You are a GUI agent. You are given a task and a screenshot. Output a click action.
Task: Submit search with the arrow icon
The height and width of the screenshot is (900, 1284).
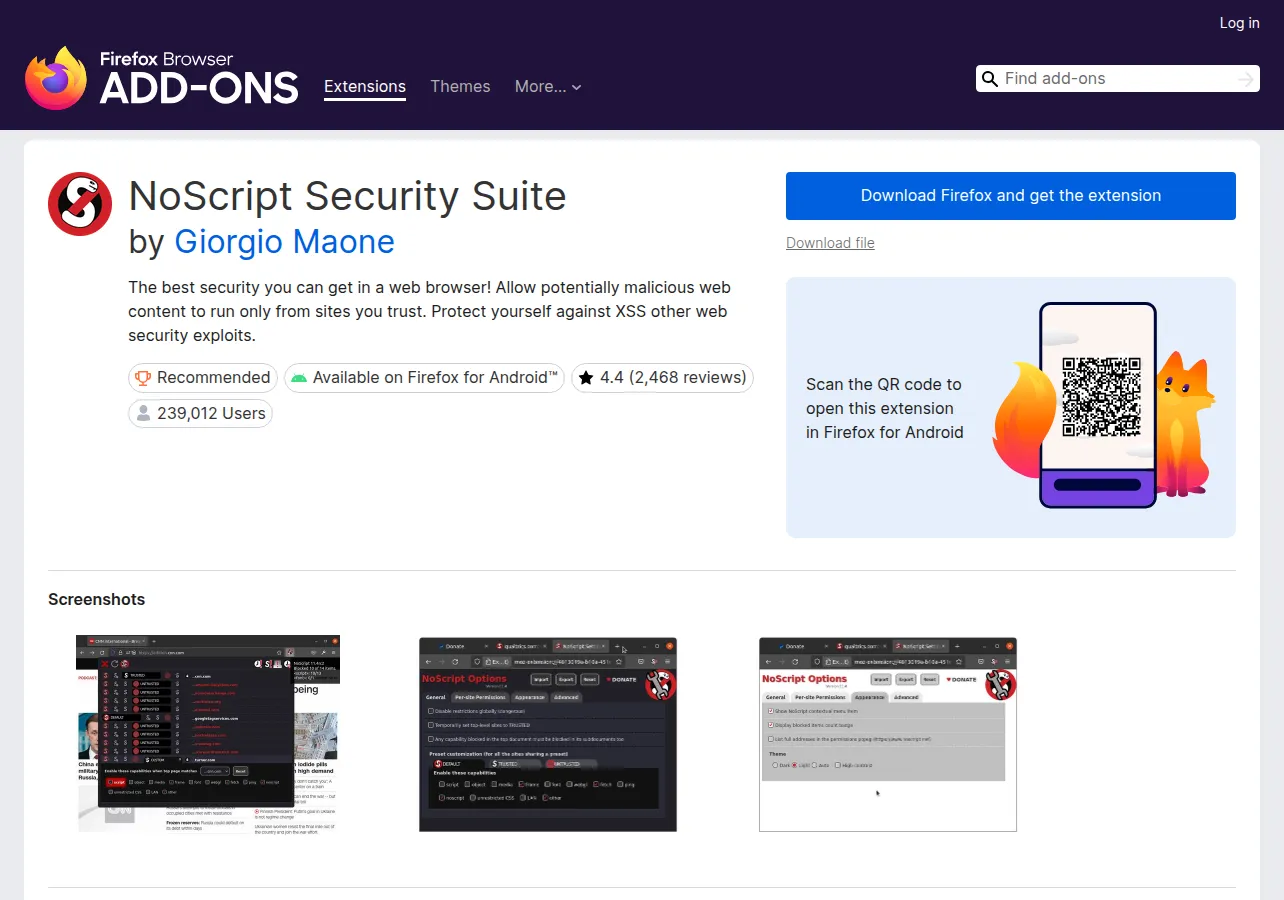pyautogui.click(x=1245, y=79)
